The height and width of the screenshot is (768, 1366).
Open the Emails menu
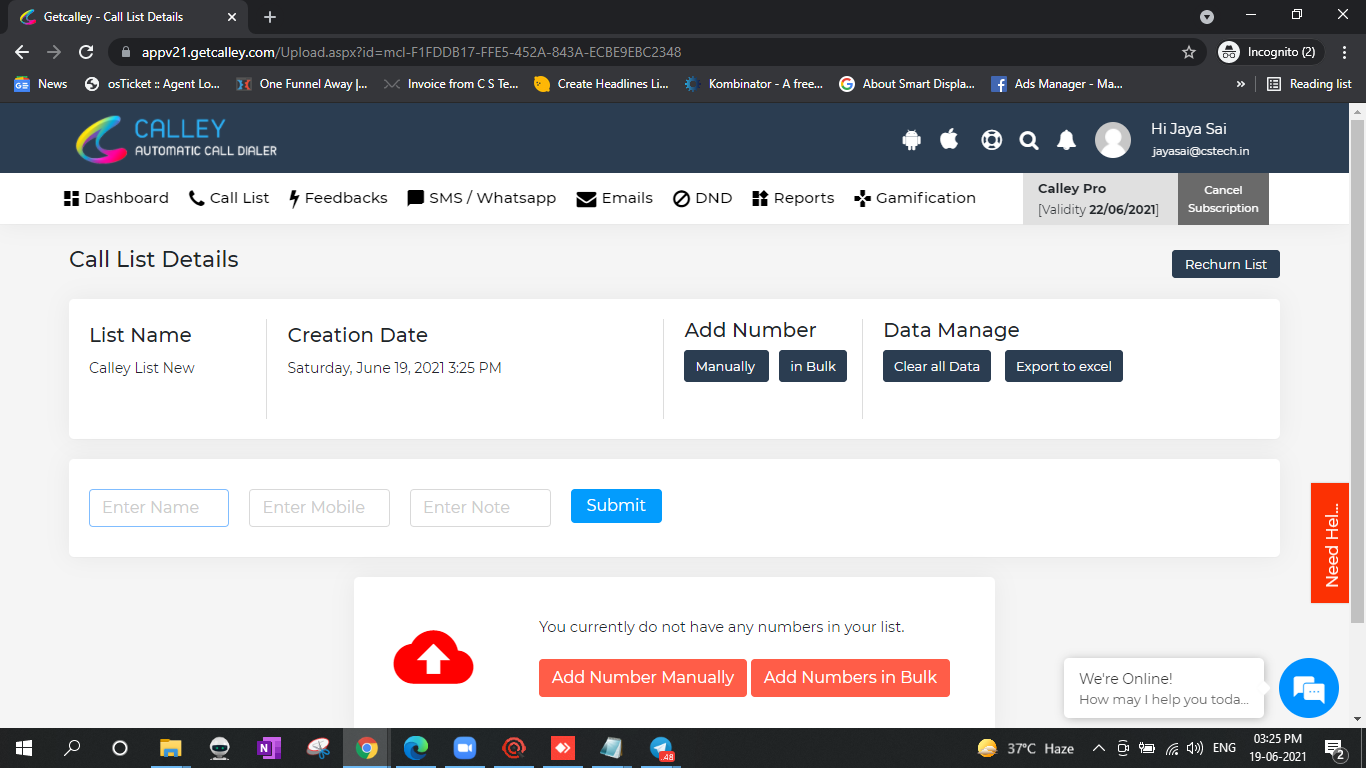point(615,198)
